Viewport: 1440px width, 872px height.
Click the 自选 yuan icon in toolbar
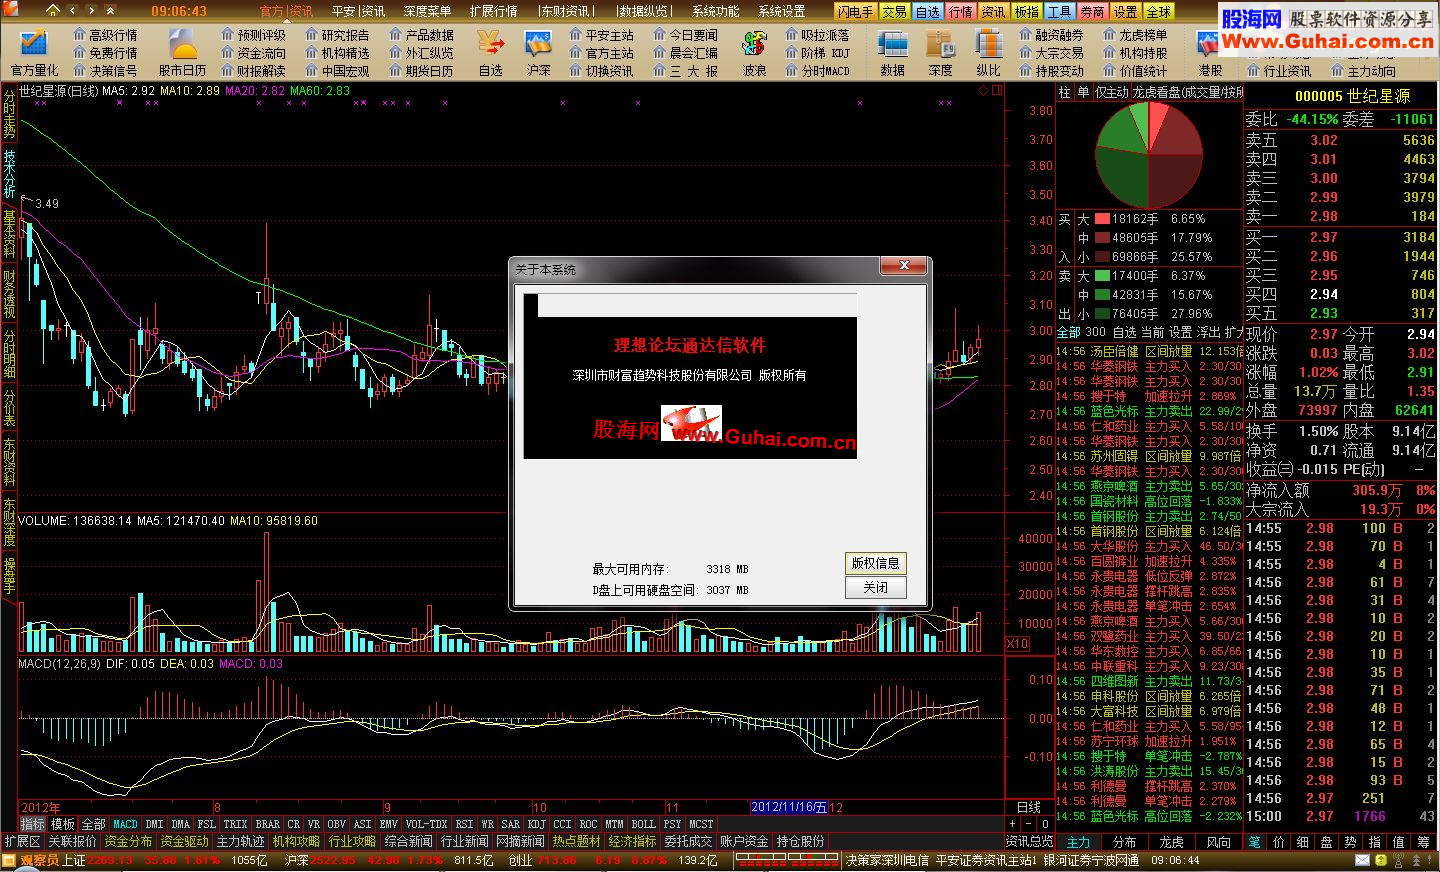pyautogui.click(x=491, y=44)
